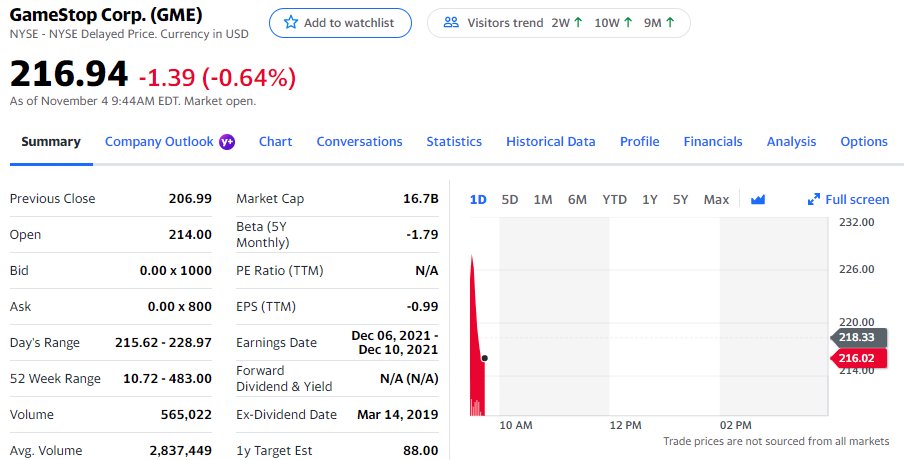Click the 9M upward trend arrow

670,22
